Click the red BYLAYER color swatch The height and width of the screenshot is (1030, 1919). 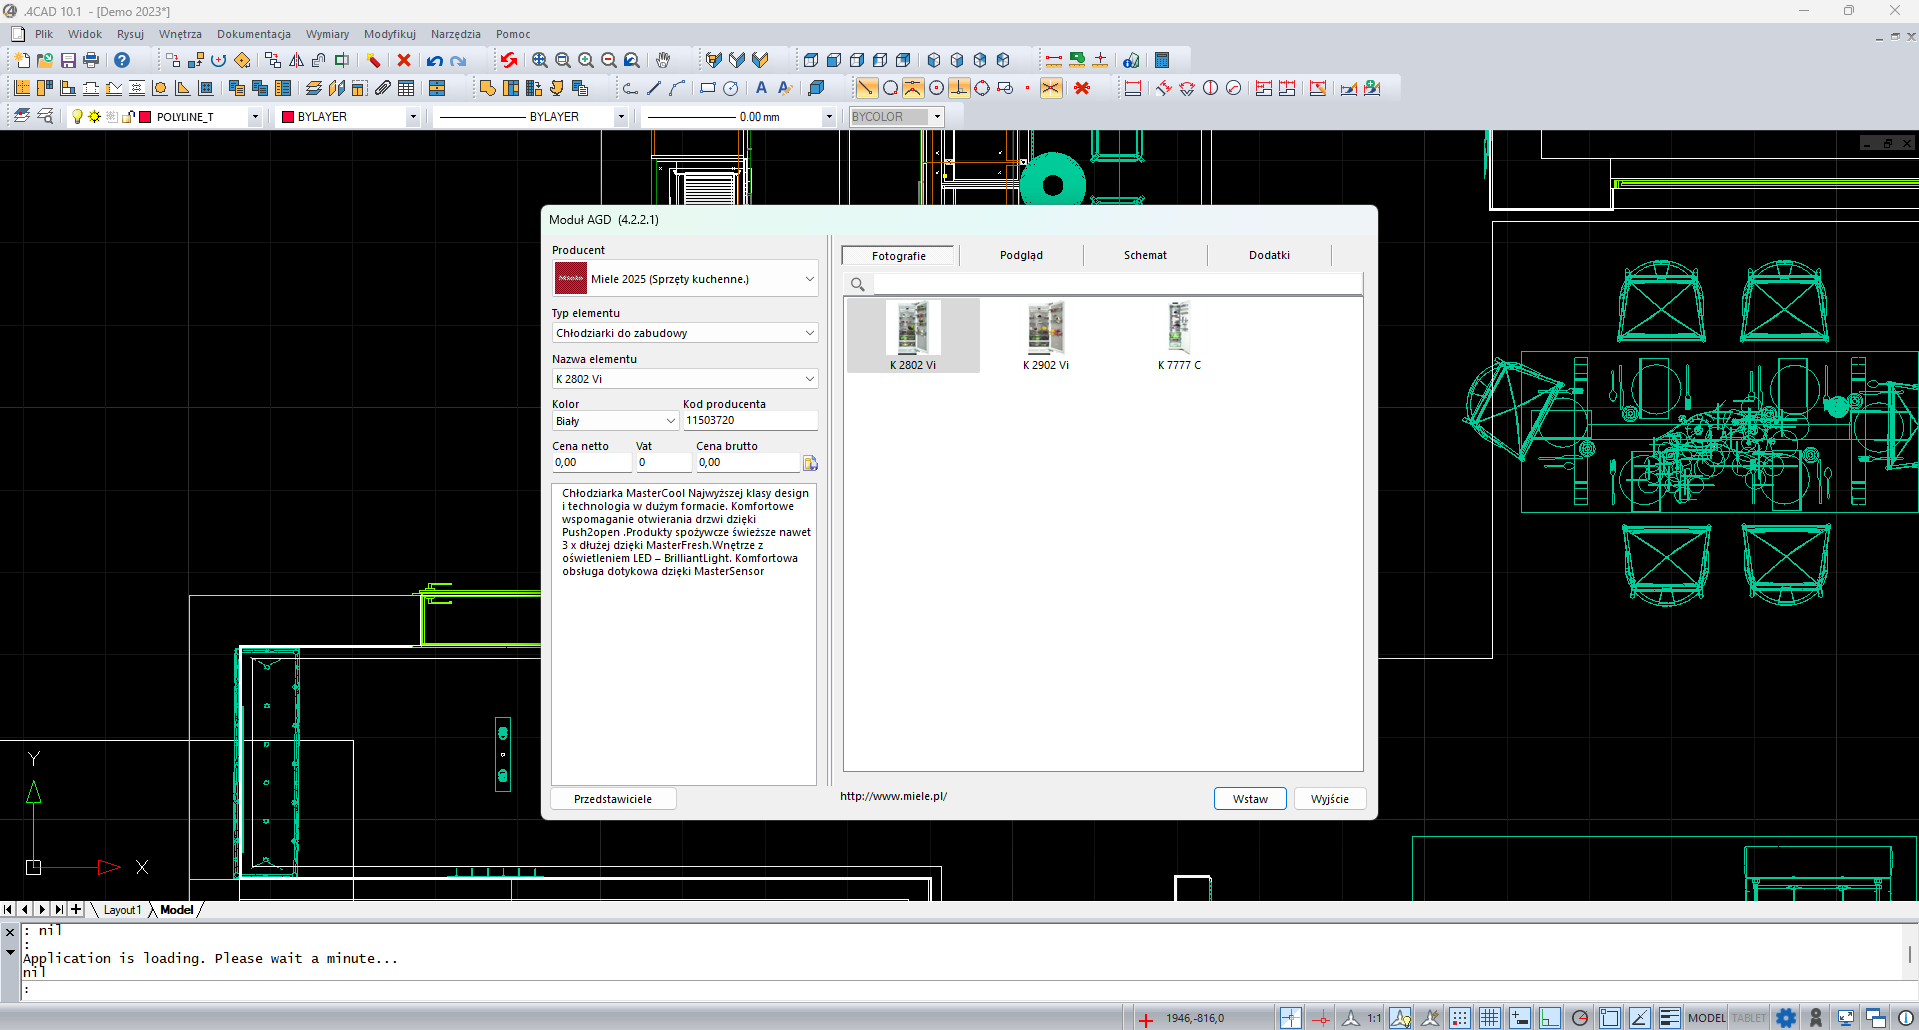click(288, 117)
